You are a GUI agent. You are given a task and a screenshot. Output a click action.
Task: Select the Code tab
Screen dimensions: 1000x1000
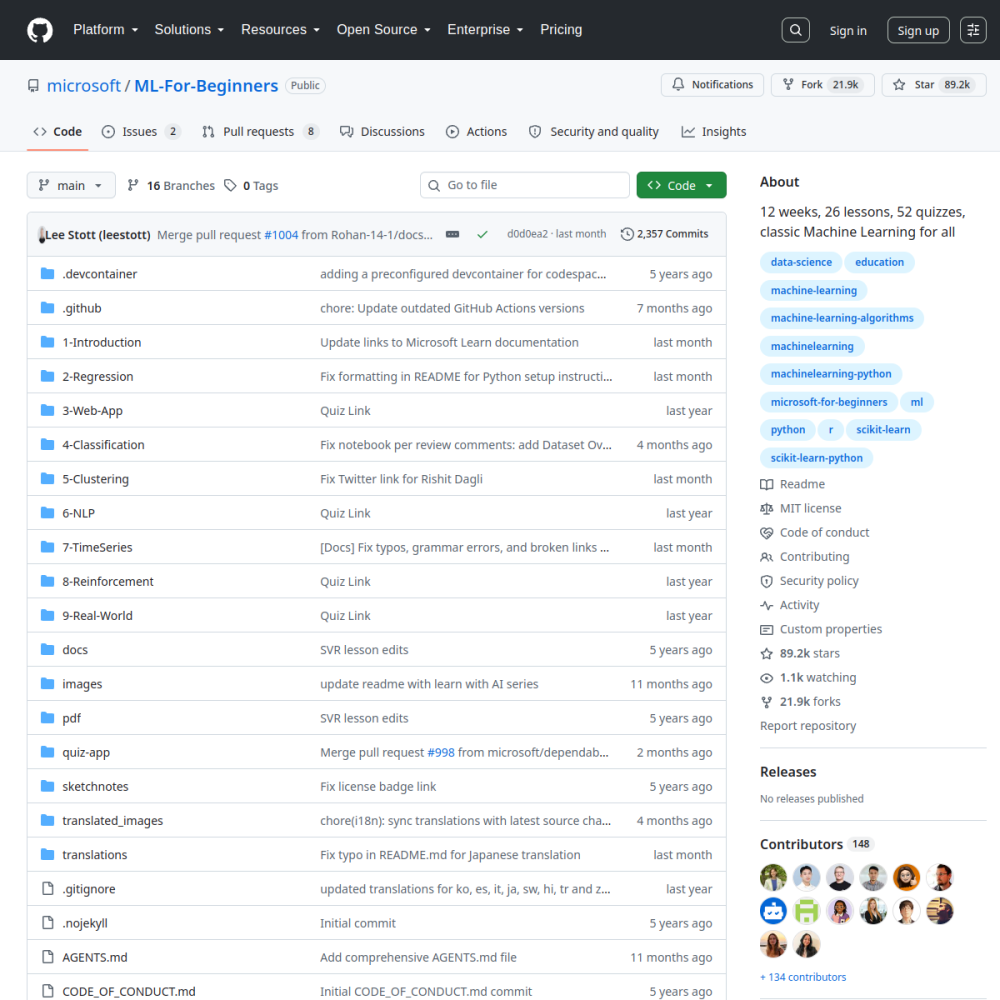point(57,132)
